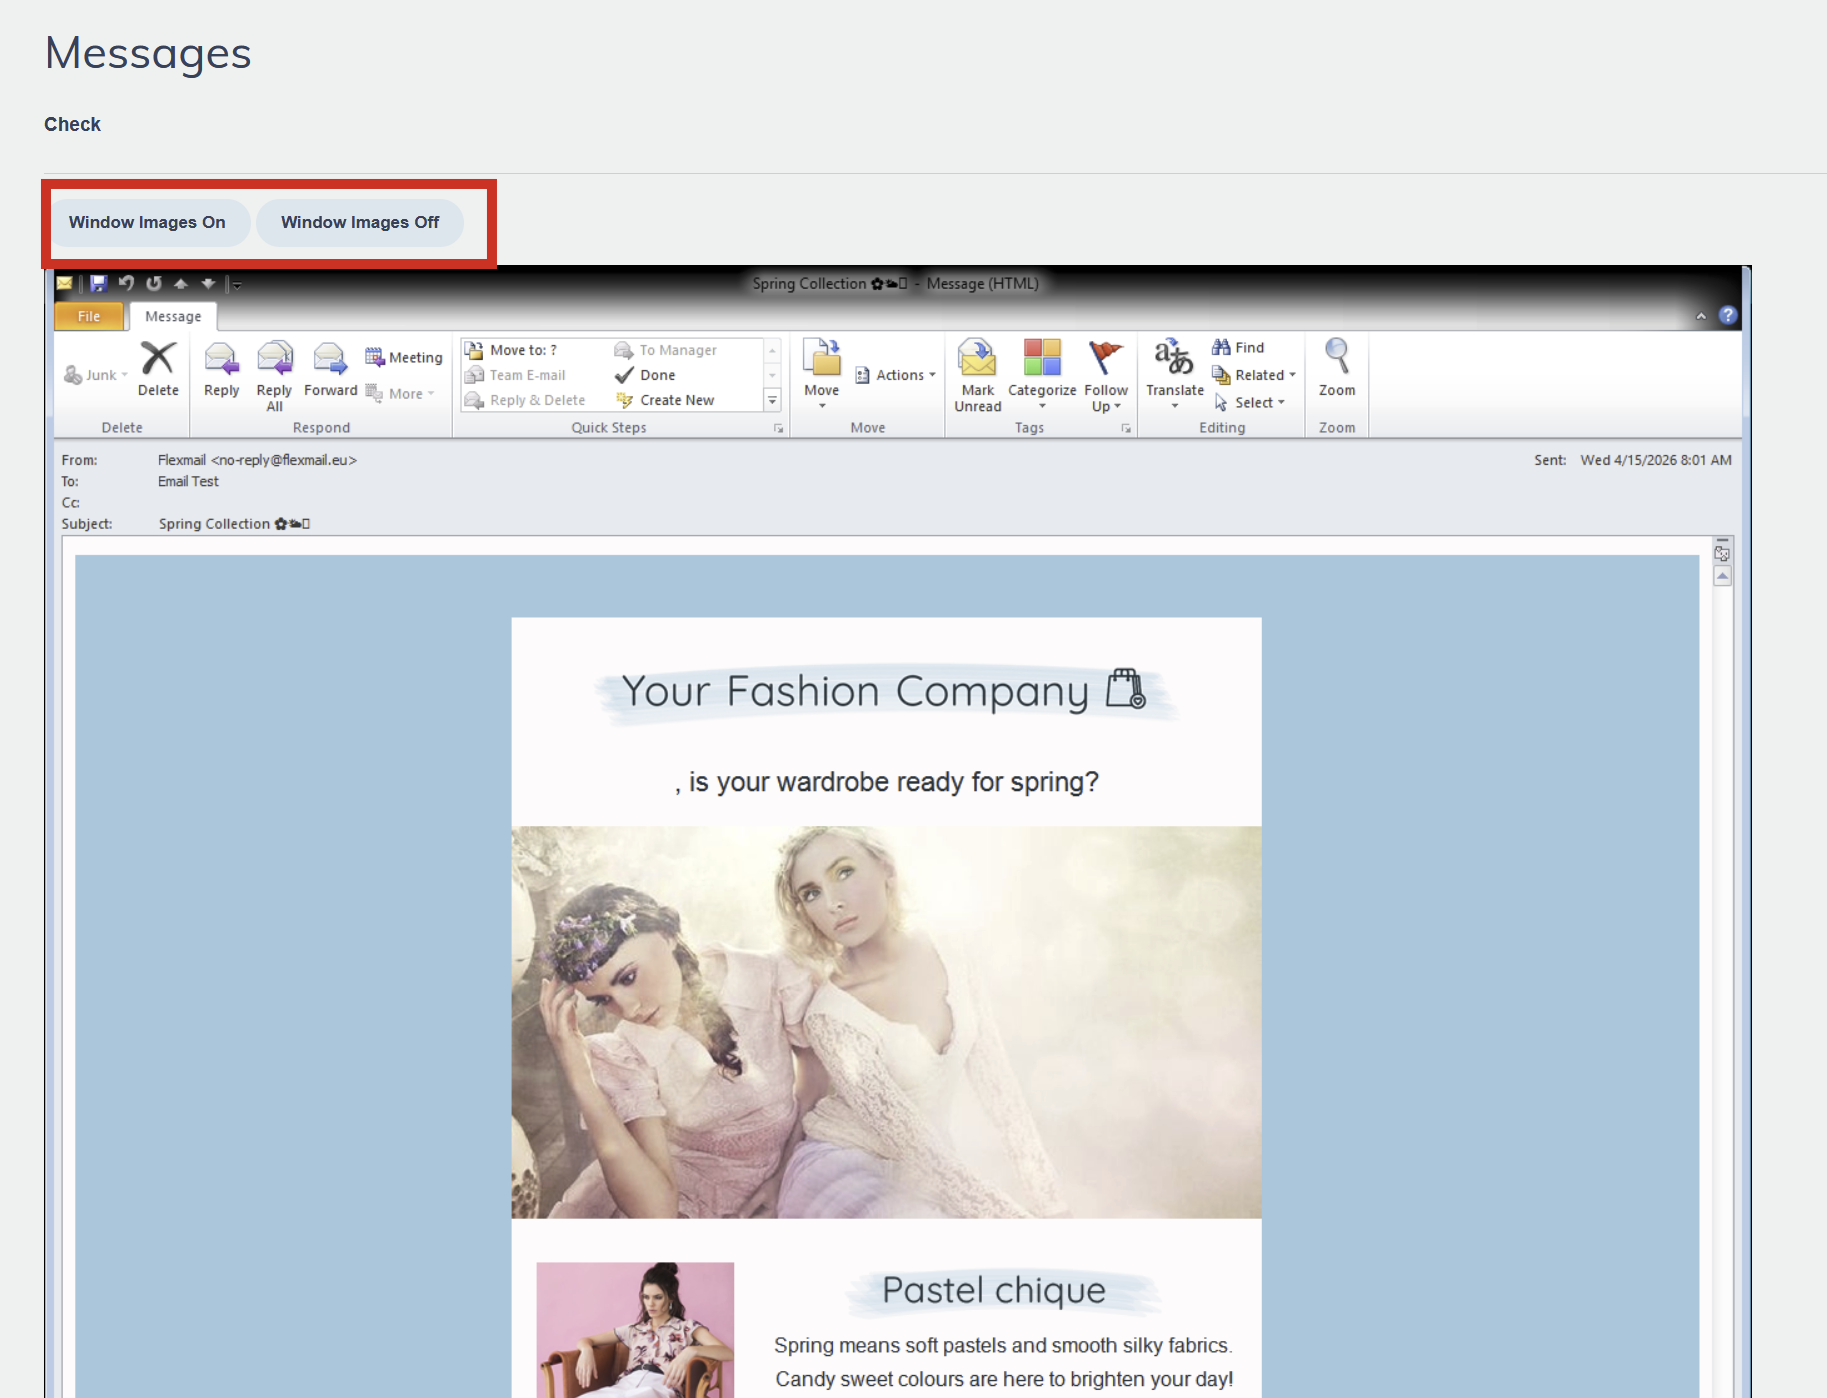Collapse the ribbon with the chevron
Screen dimensions: 1827x1398
[1701, 316]
